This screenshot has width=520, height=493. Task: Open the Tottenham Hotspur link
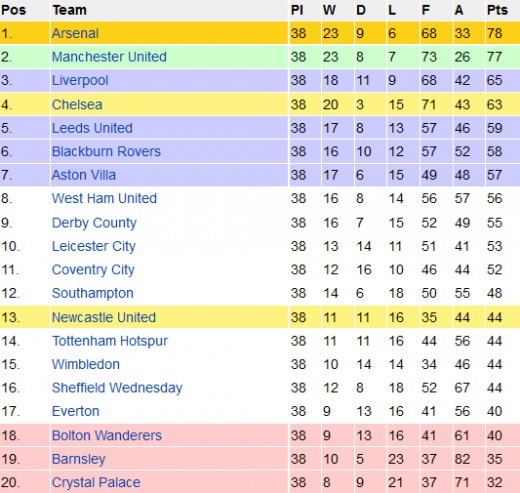coord(110,341)
